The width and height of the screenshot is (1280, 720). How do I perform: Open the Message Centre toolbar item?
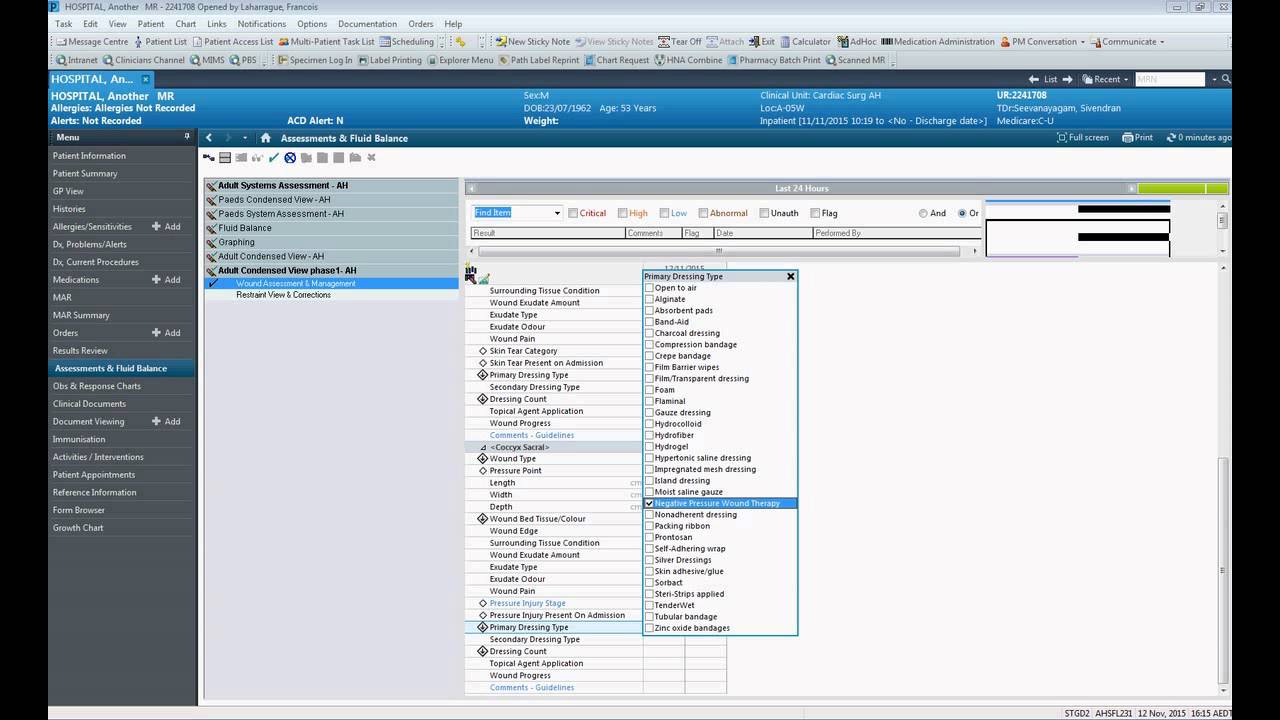91,42
